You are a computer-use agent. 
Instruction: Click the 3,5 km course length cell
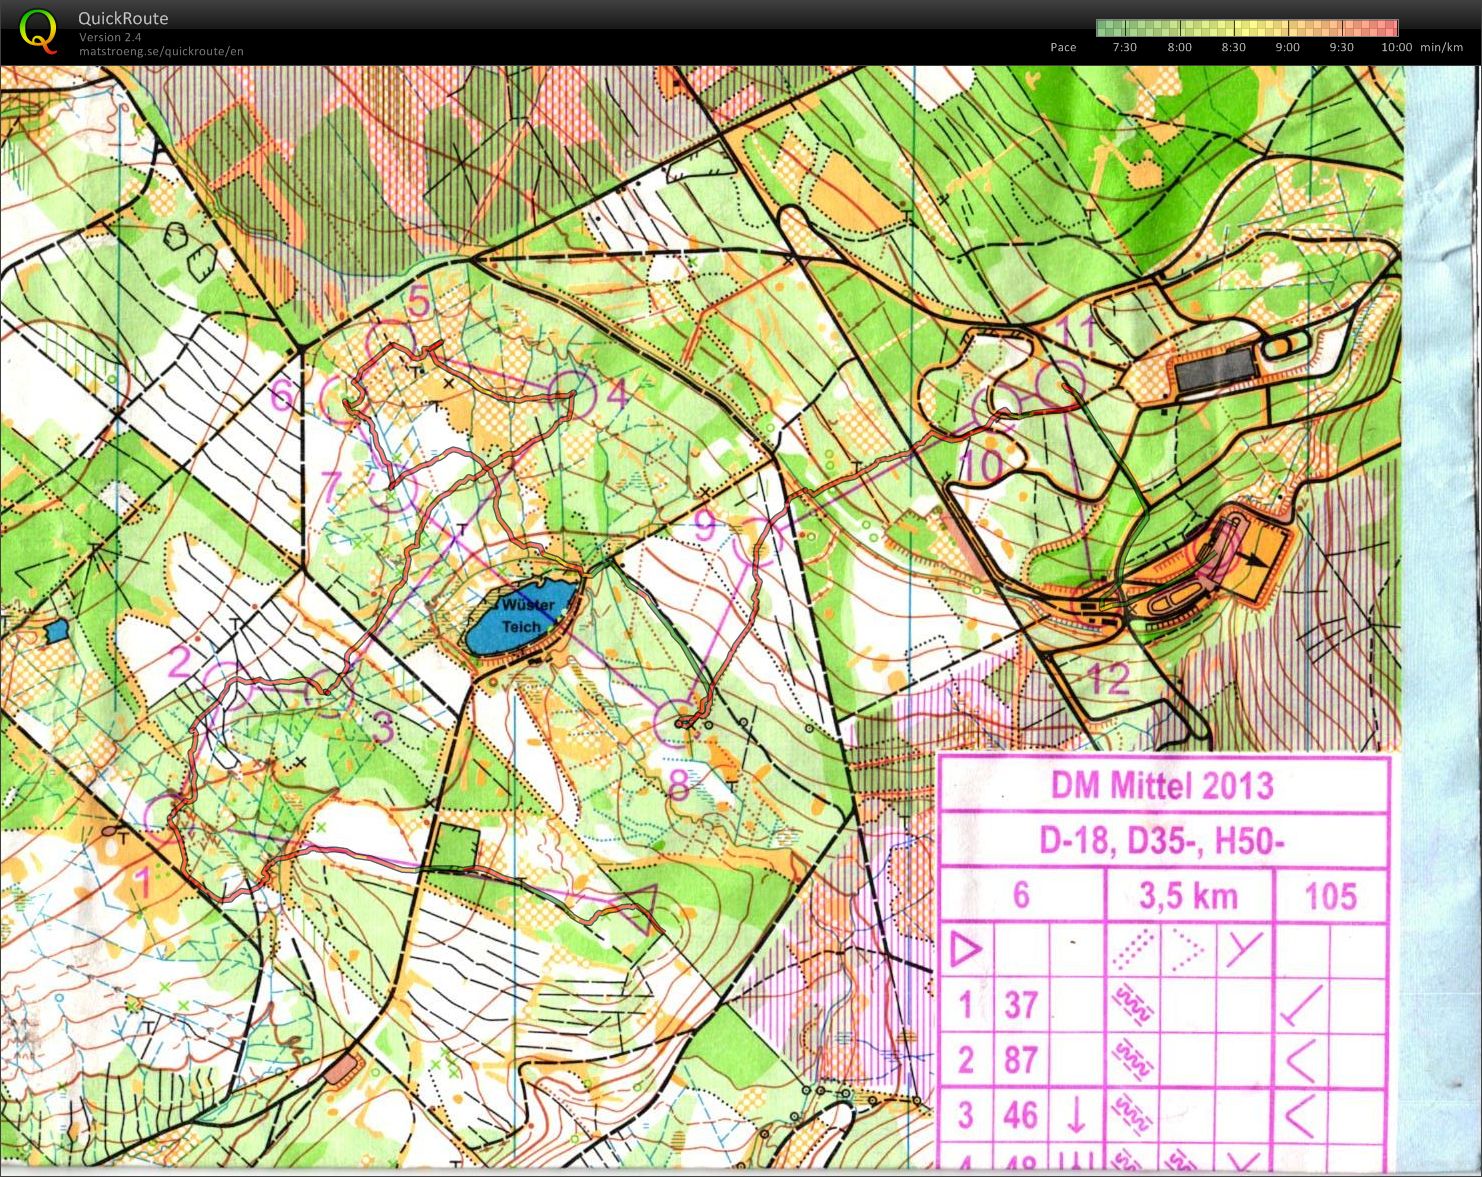tap(1188, 895)
